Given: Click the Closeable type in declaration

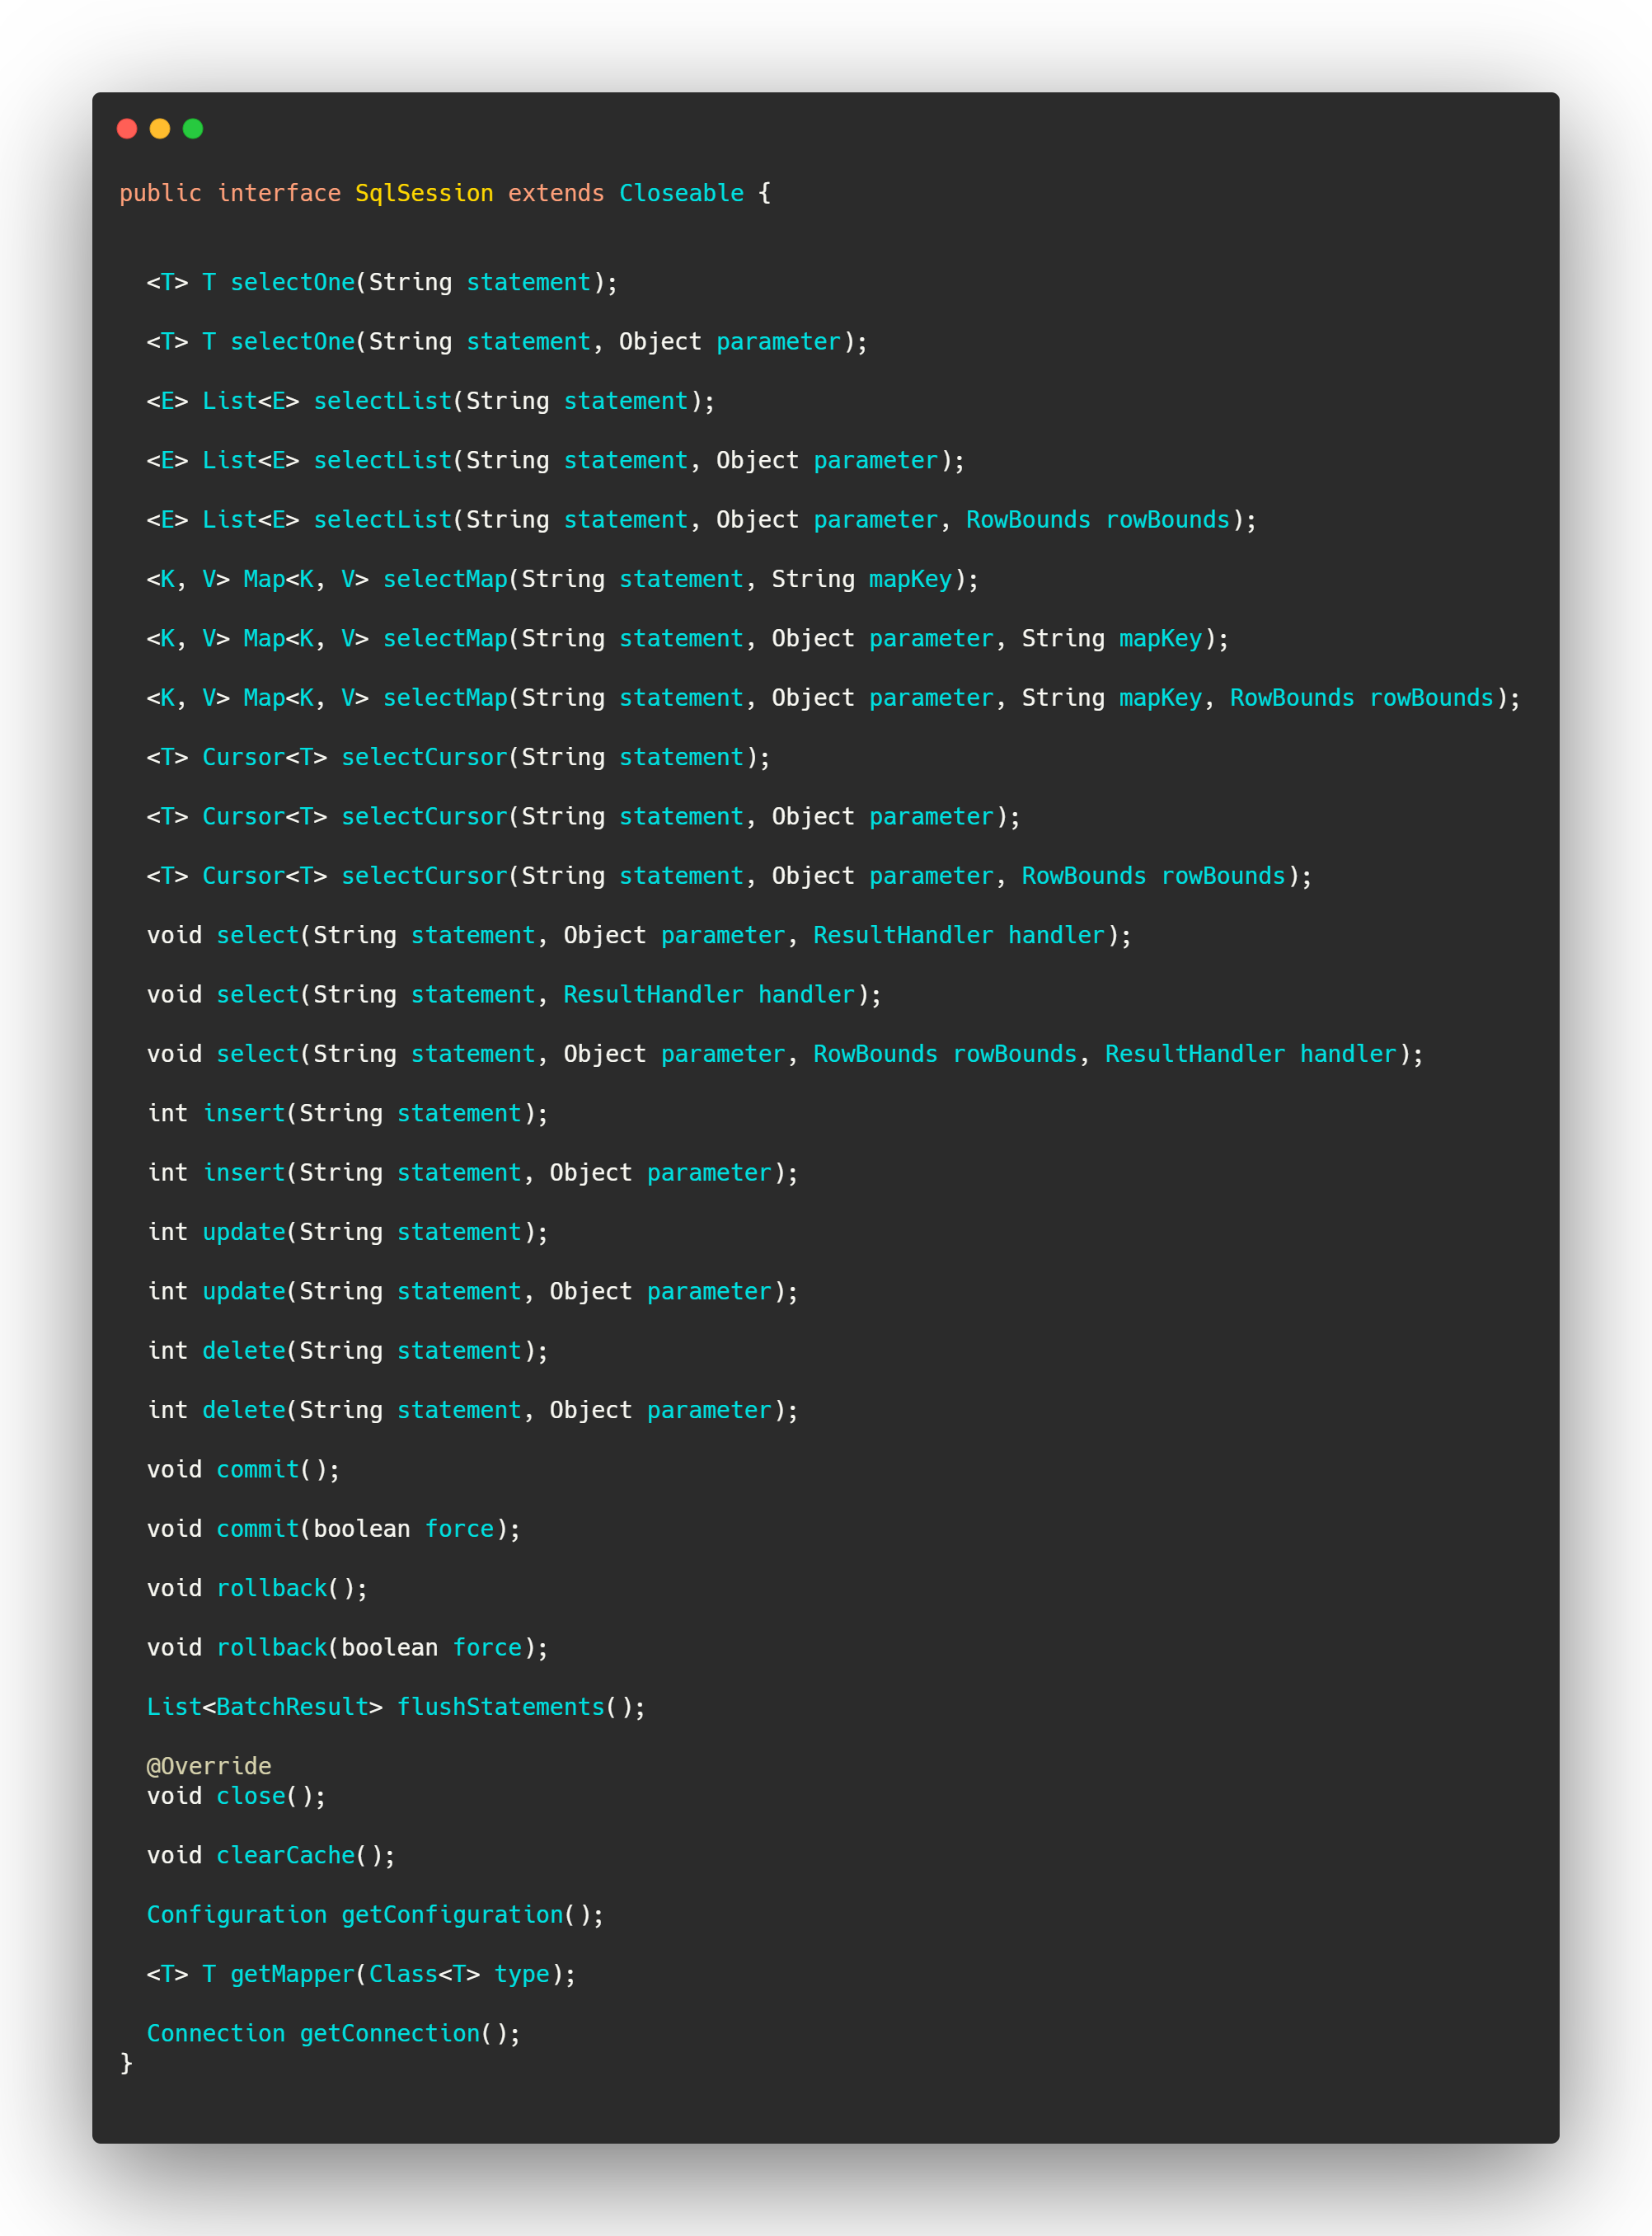Looking at the screenshot, I should 681,193.
